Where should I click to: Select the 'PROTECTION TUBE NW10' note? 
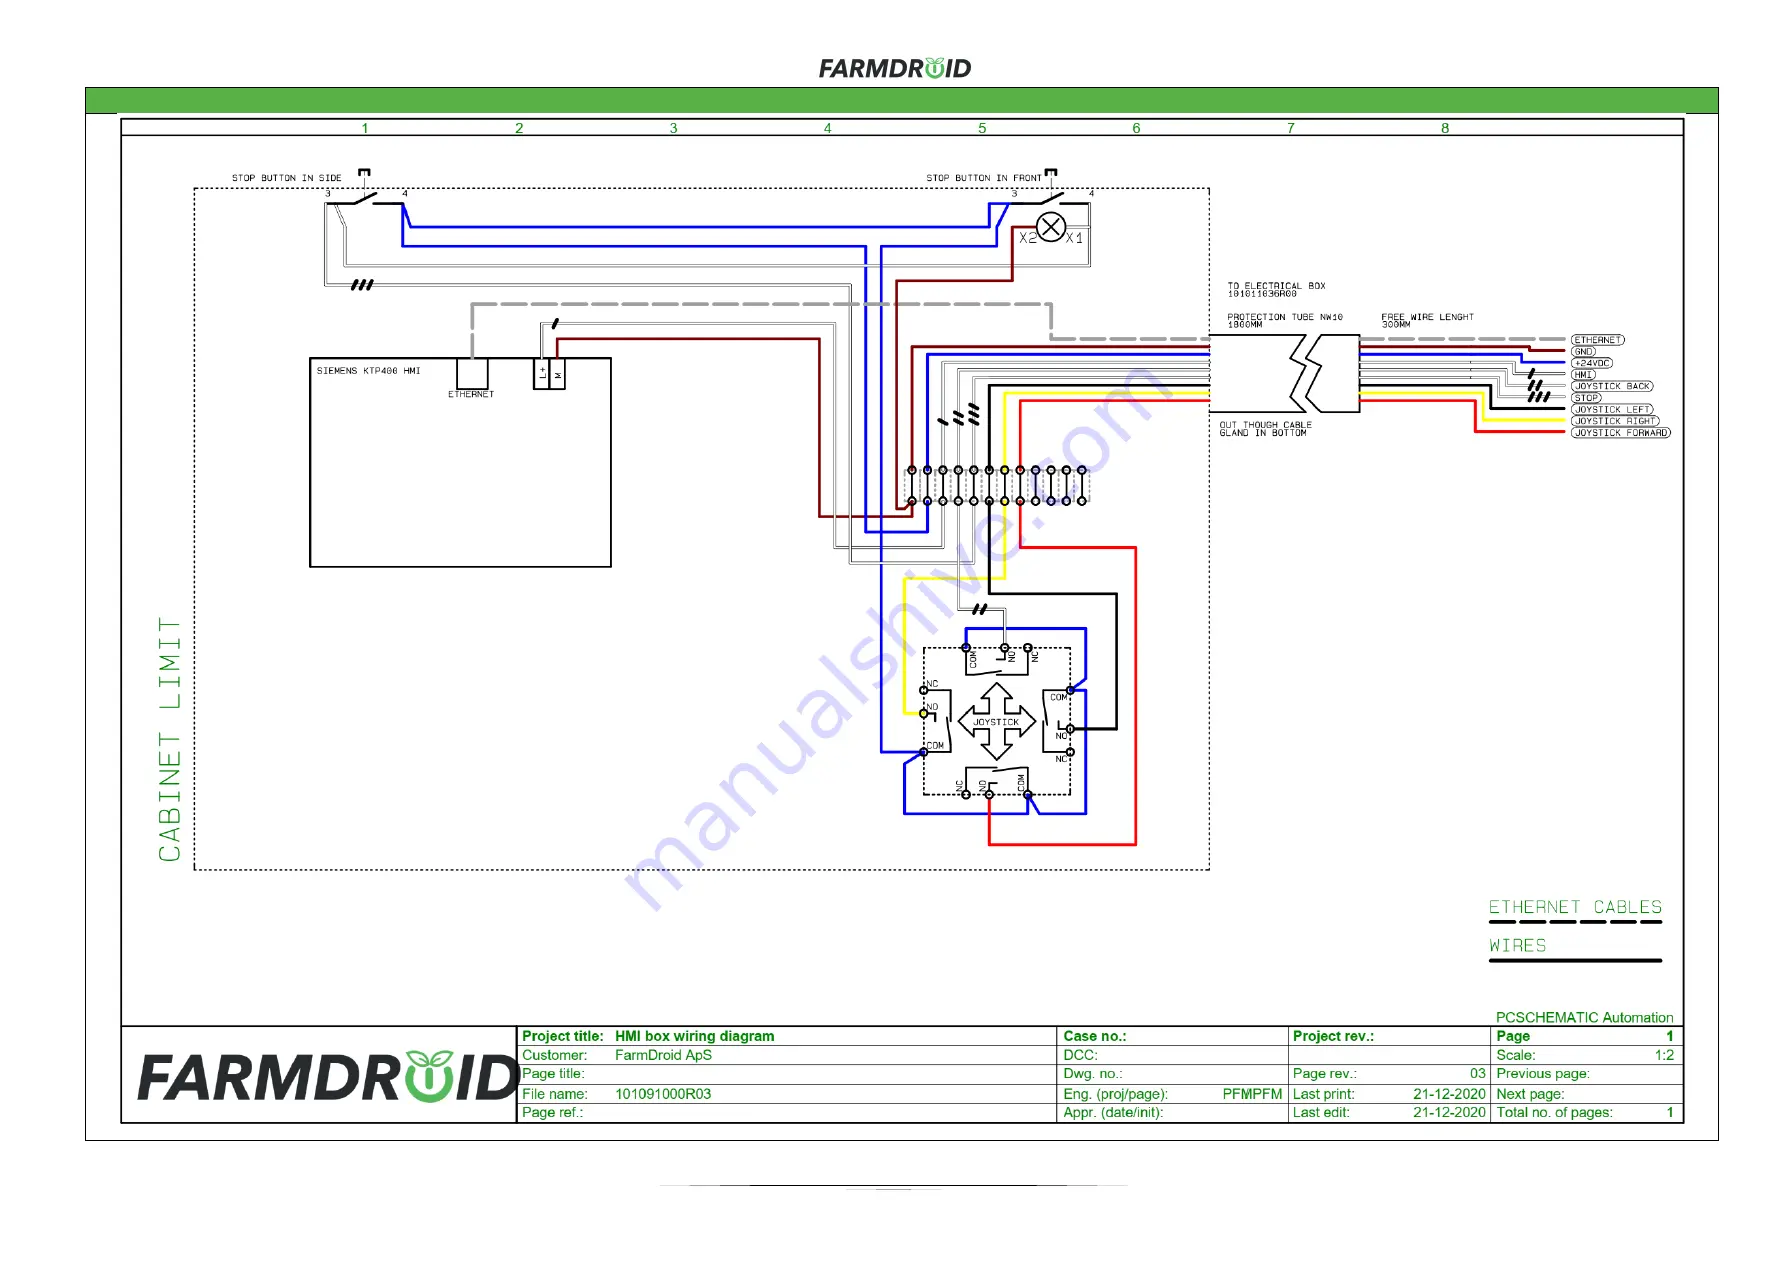coord(1285,320)
